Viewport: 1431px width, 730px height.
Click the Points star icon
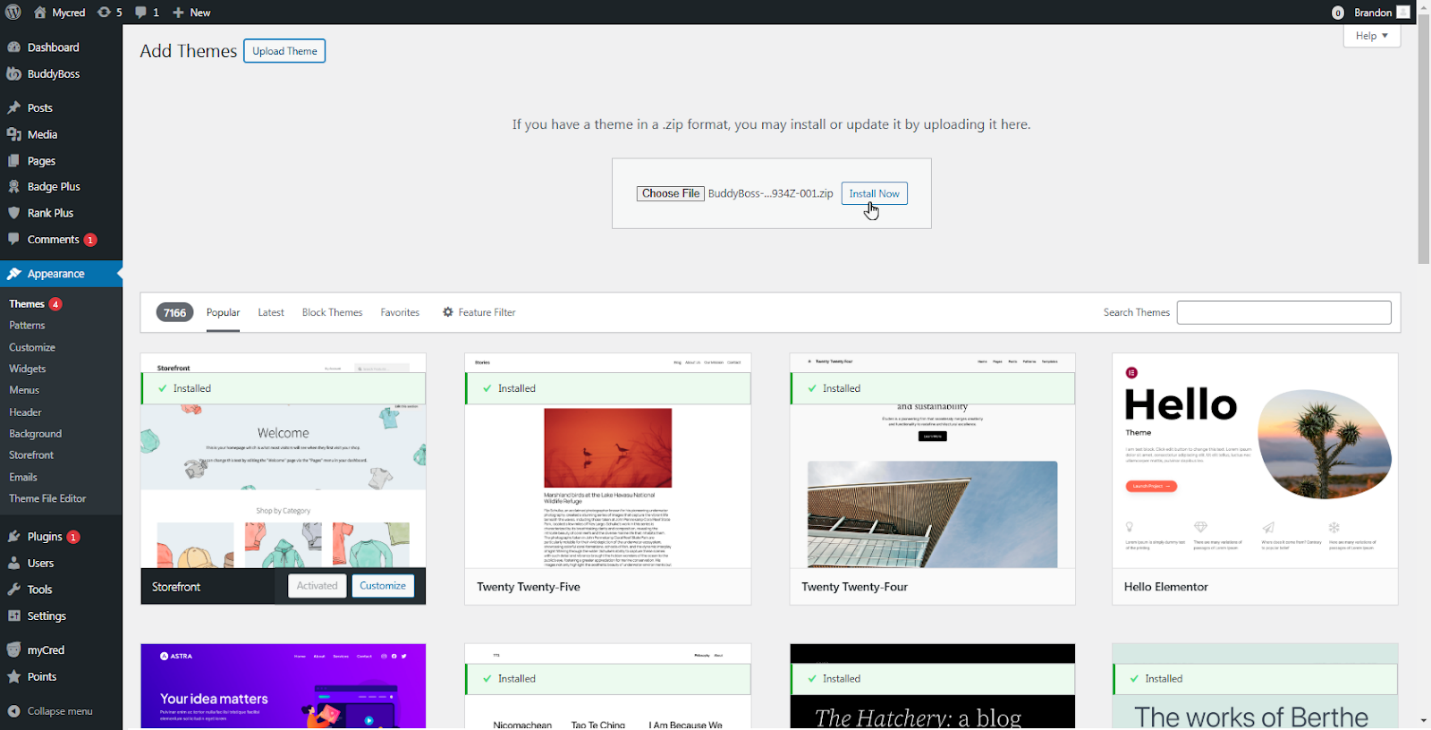14,677
